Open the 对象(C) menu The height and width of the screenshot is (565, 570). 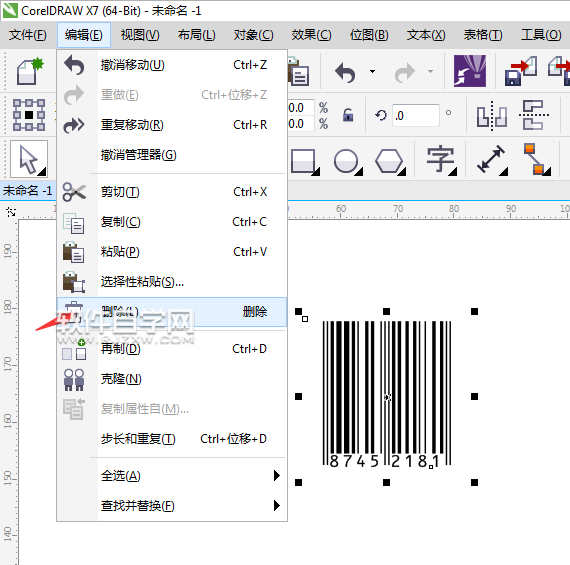253,35
